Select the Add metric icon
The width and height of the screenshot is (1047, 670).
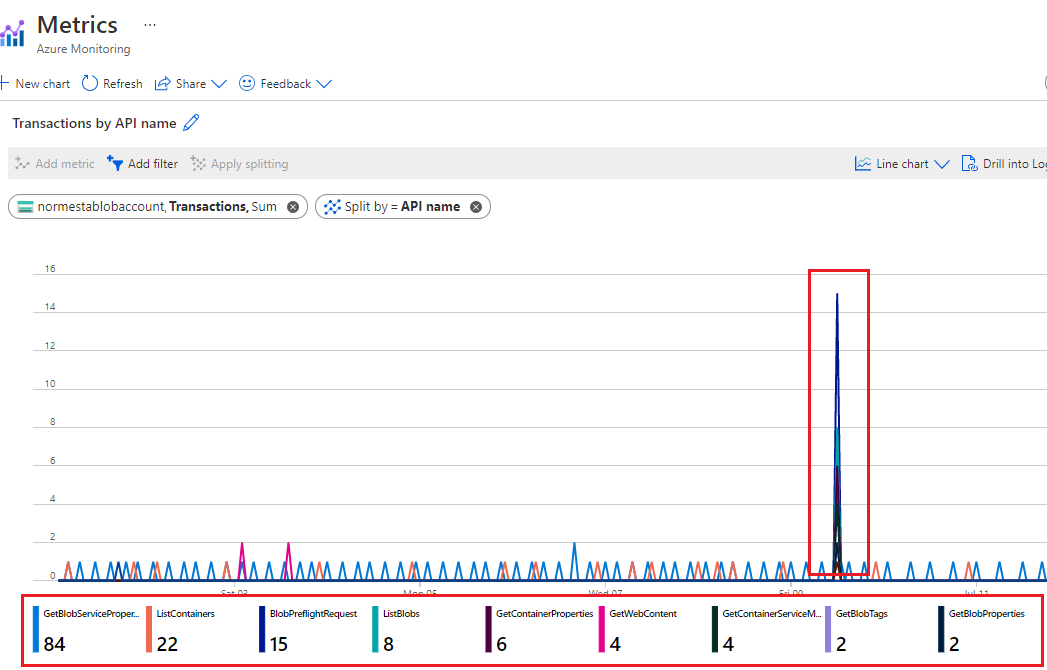22,163
